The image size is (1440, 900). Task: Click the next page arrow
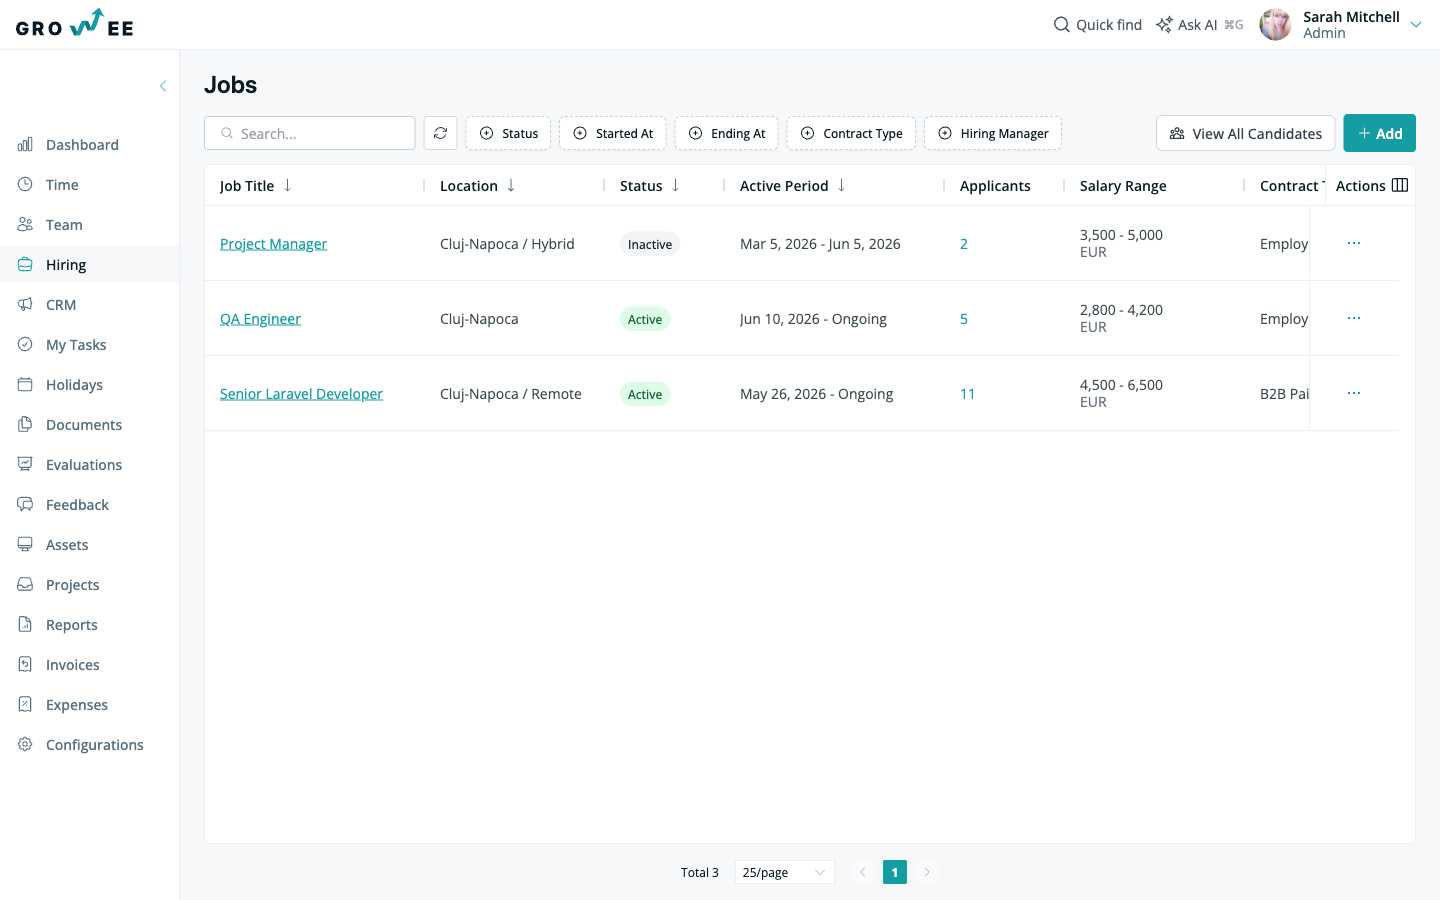pos(927,872)
